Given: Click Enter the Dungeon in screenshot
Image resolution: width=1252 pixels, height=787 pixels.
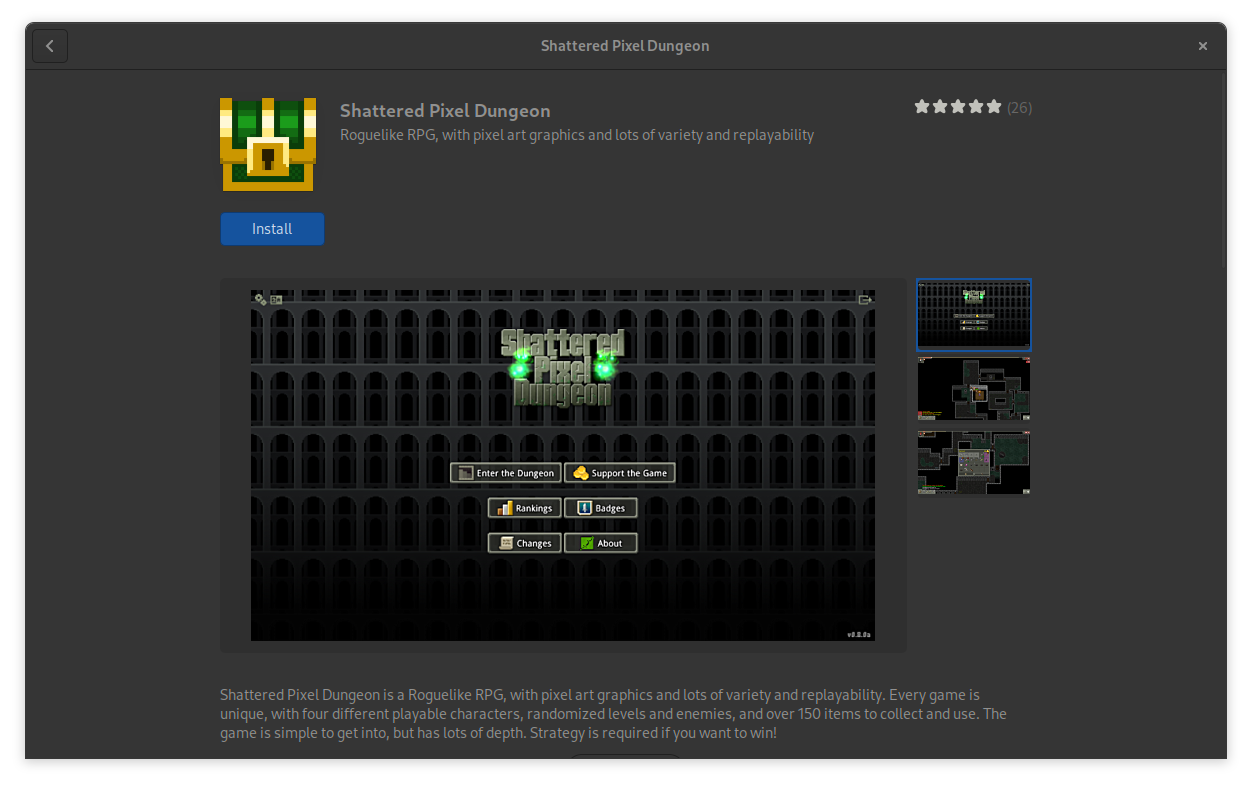Looking at the screenshot, I should pyautogui.click(x=505, y=473).
